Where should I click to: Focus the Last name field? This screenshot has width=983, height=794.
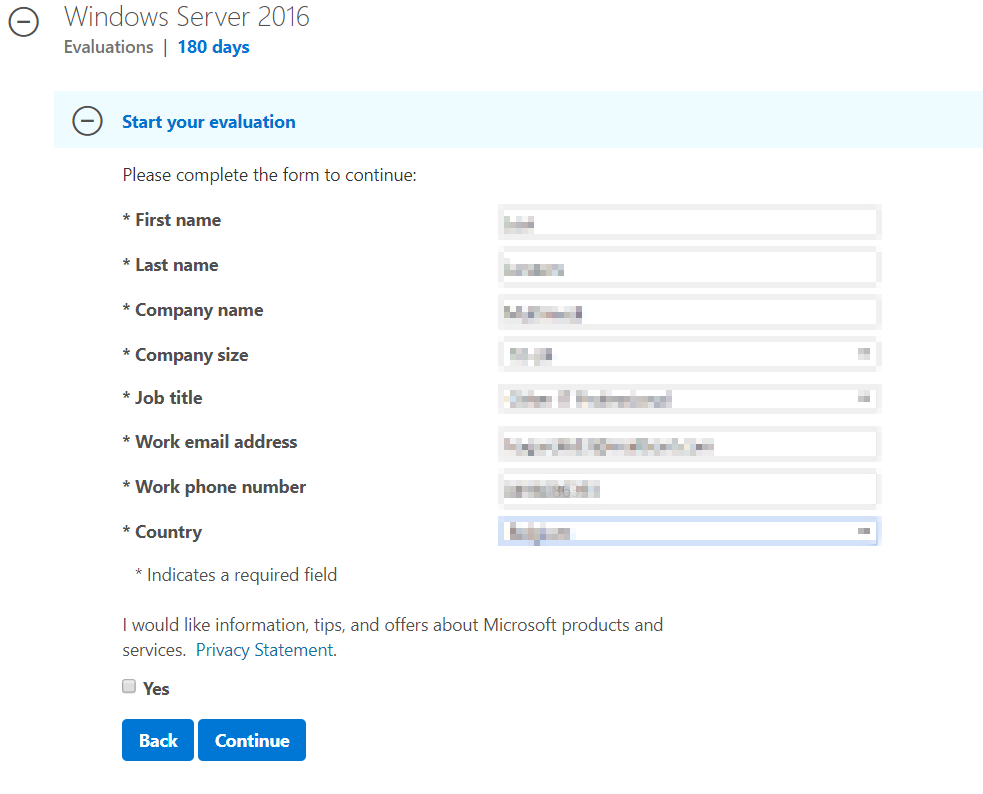coord(690,268)
